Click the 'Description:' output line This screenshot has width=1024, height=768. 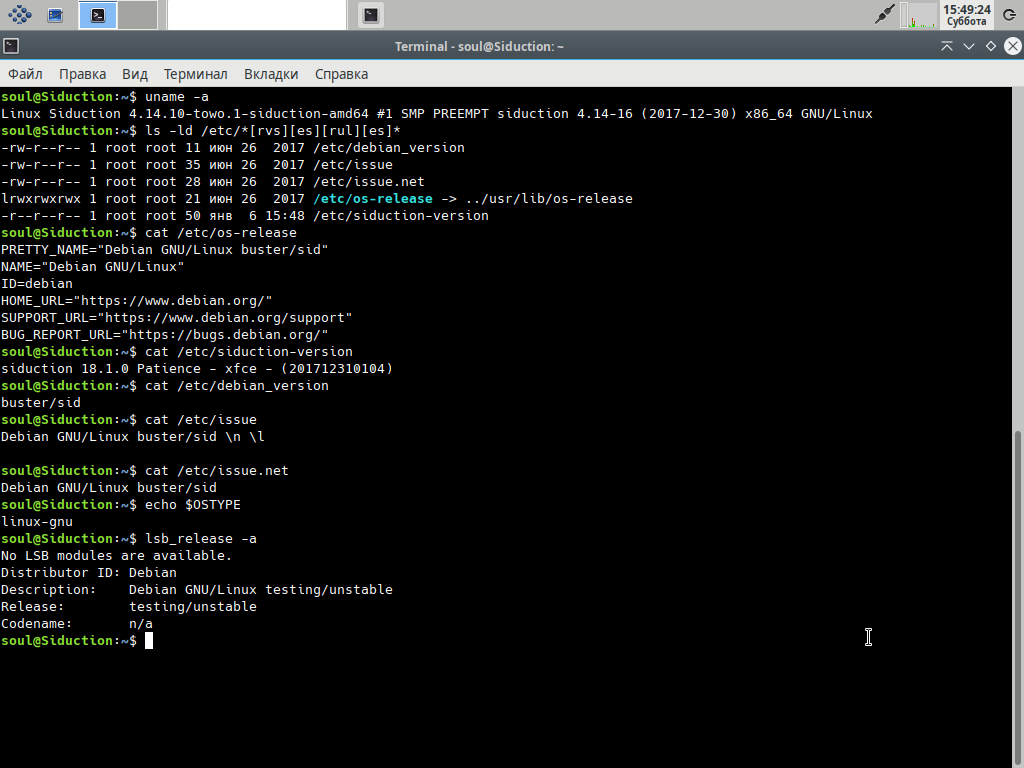(x=197, y=590)
